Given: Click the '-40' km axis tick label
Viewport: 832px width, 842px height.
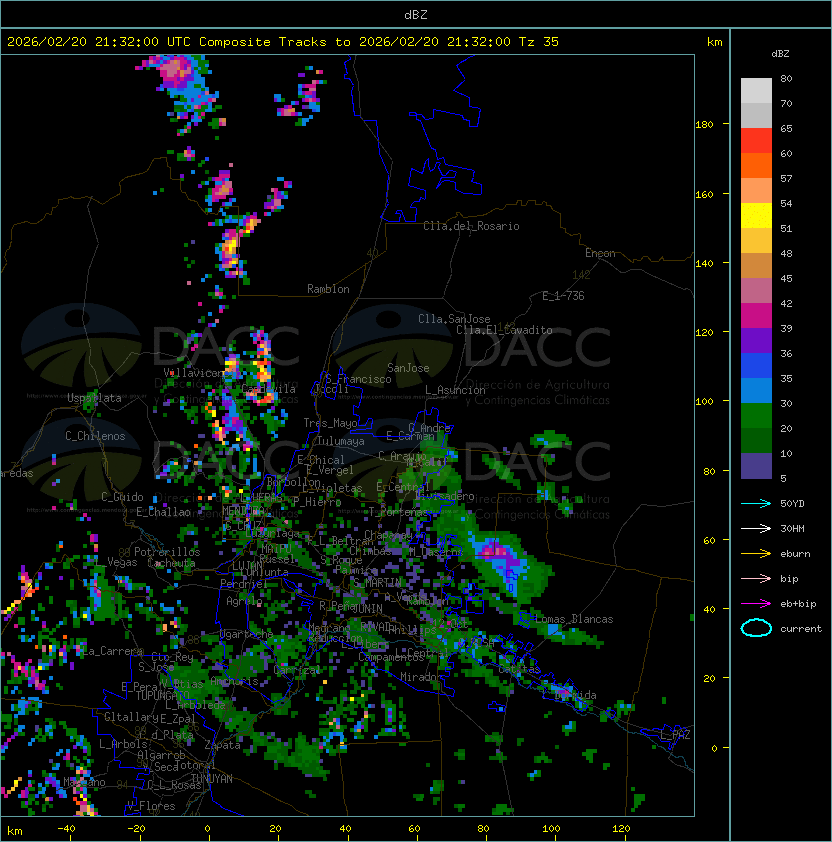Looking at the screenshot, I should tap(66, 829).
